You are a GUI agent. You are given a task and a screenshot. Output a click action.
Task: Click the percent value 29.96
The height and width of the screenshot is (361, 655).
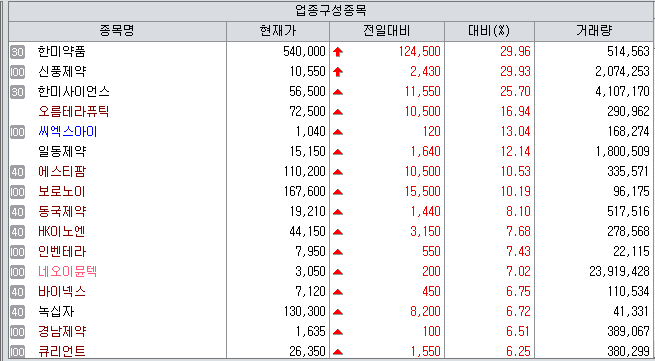tap(515, 52)
